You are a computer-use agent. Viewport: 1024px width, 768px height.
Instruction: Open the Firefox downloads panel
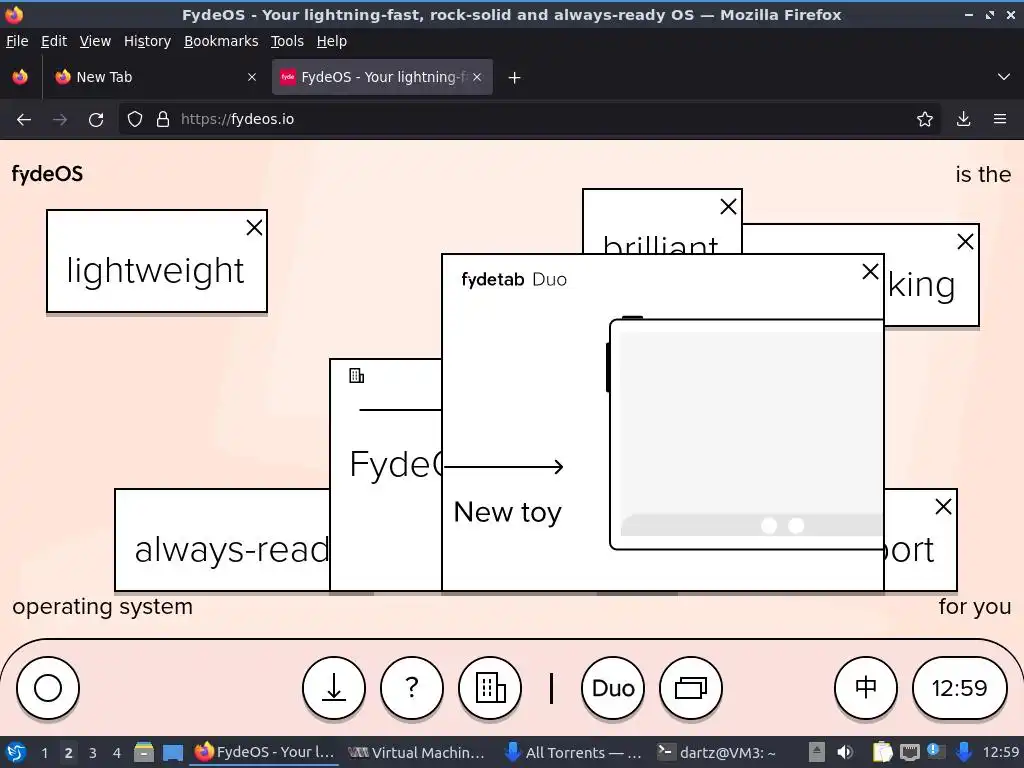coord(963,120)
